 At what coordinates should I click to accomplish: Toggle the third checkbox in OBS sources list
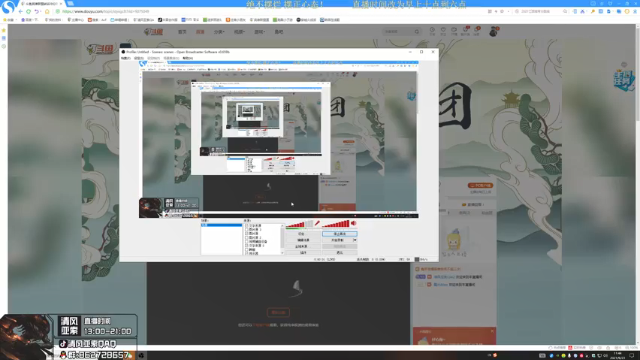247,233
